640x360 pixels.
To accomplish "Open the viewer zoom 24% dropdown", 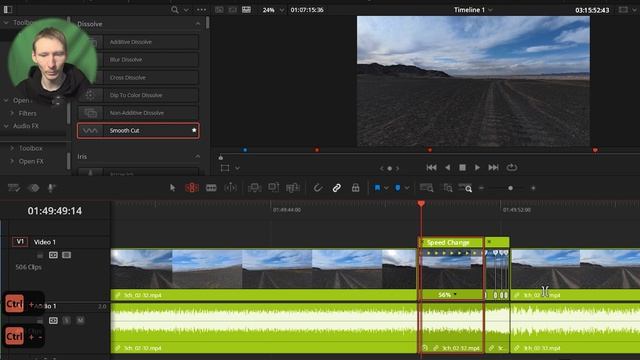I will [x=282, y=10].
